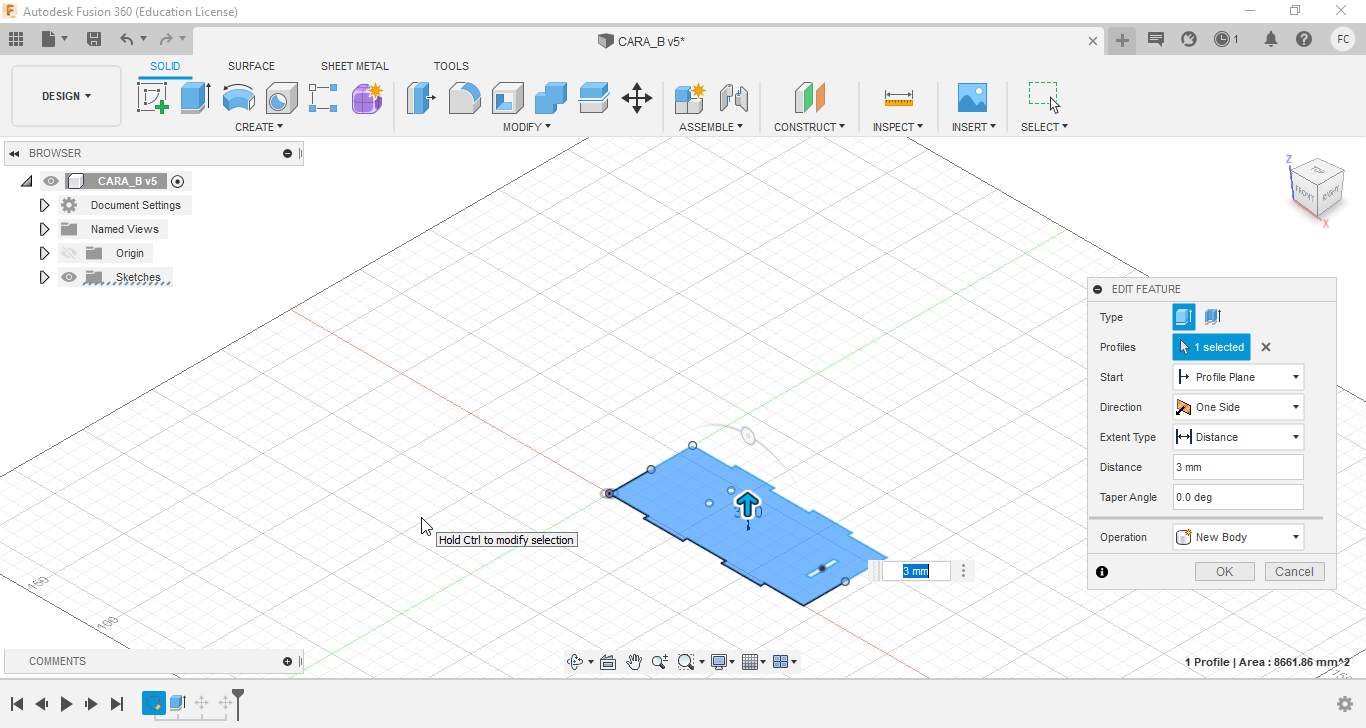Viewport: 1366px width, 728px height.
Task: Expand the Document Settings node
Action: [x=44, y=205]
